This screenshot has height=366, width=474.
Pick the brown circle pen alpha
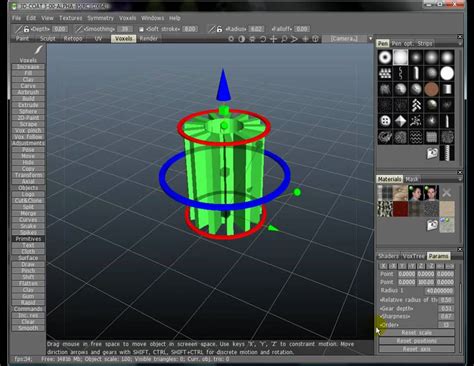pos(431,89)
